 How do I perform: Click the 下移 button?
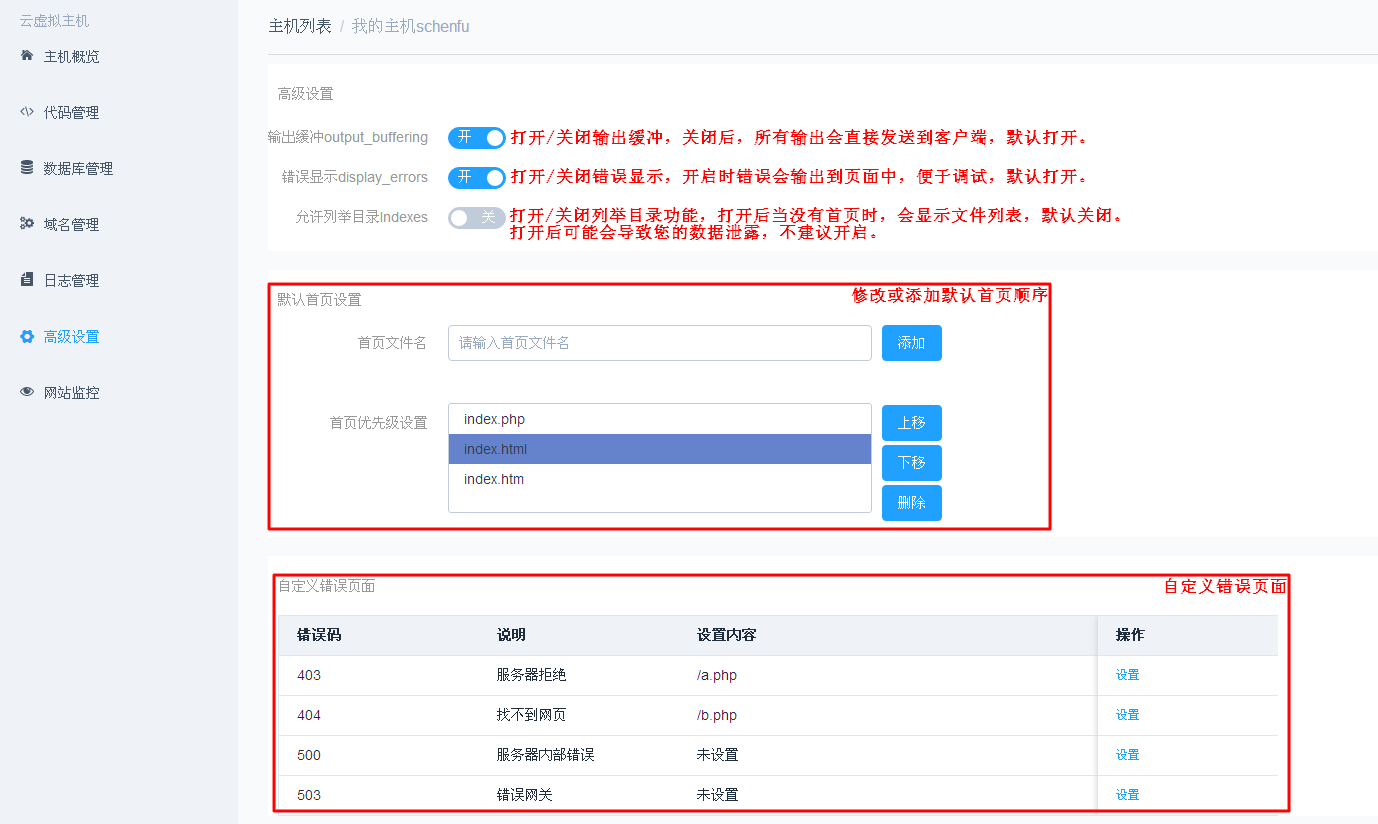pyautogui.click(x=912, y=463)
